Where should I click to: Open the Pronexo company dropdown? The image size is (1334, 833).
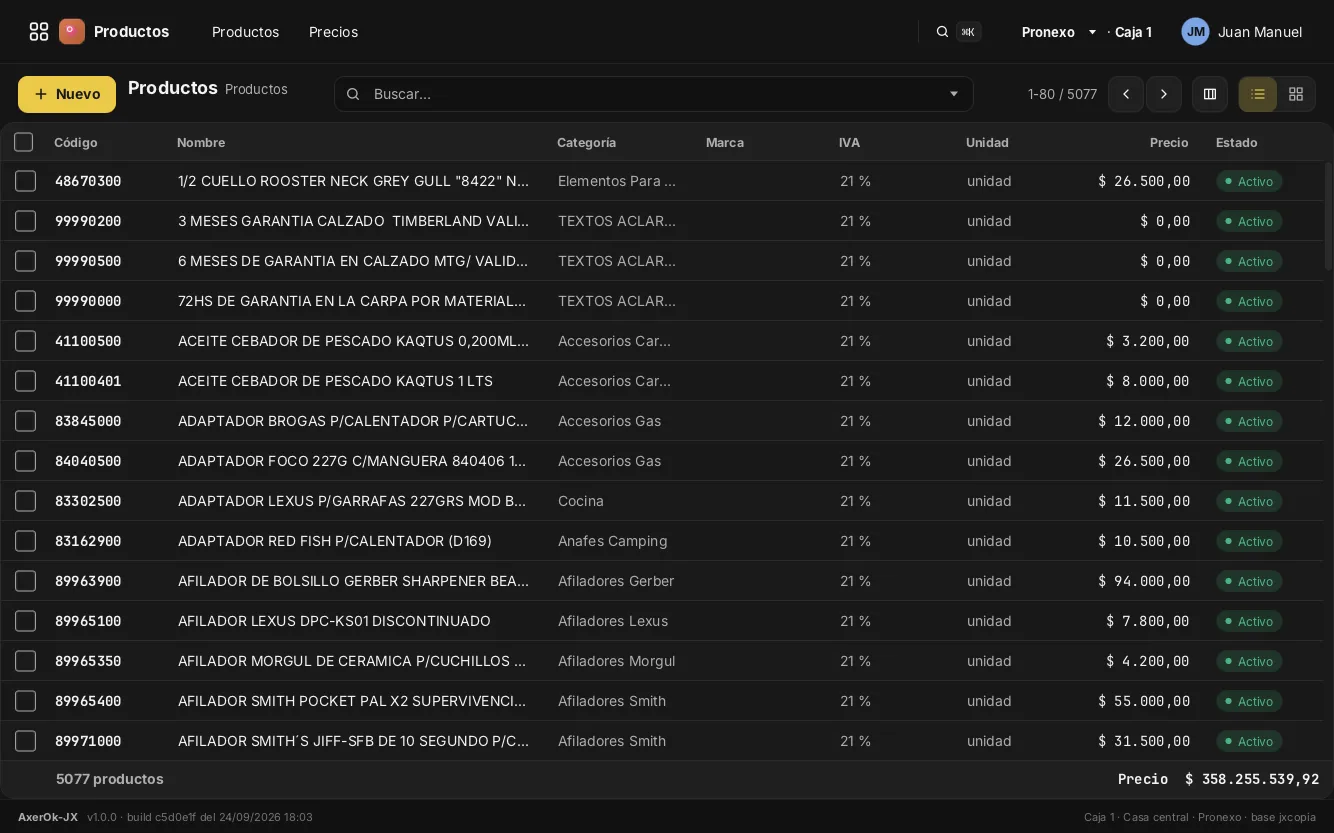click(1060, 32)
